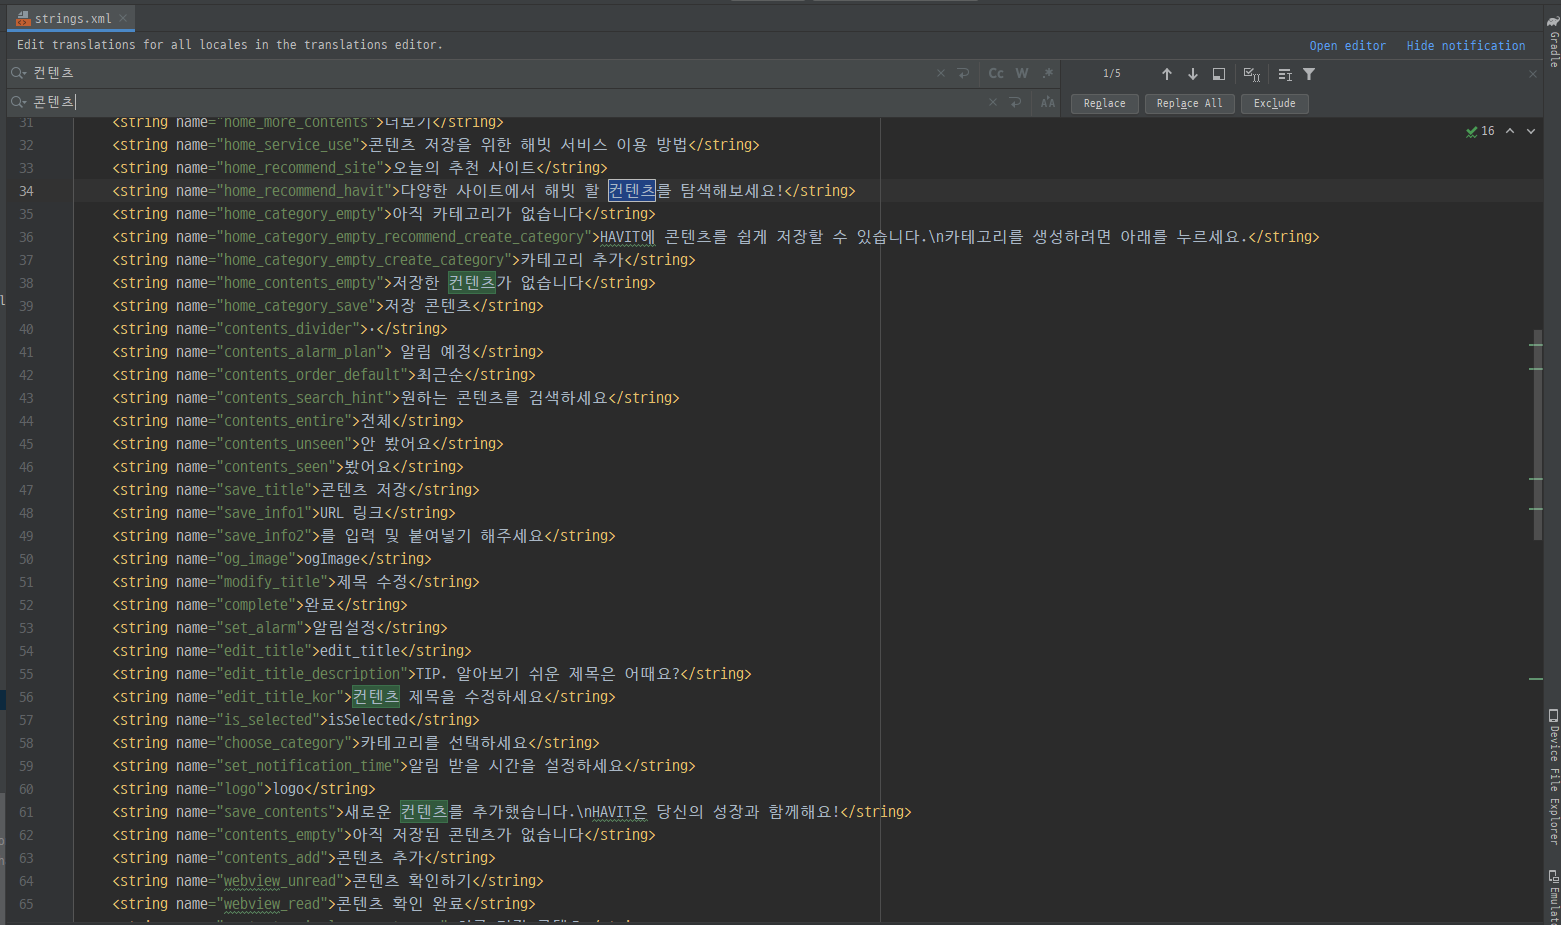This screenshot has height=925, width=1561.
Task: Enable whole words (W) matching
Action: [x=1022, y=72]
